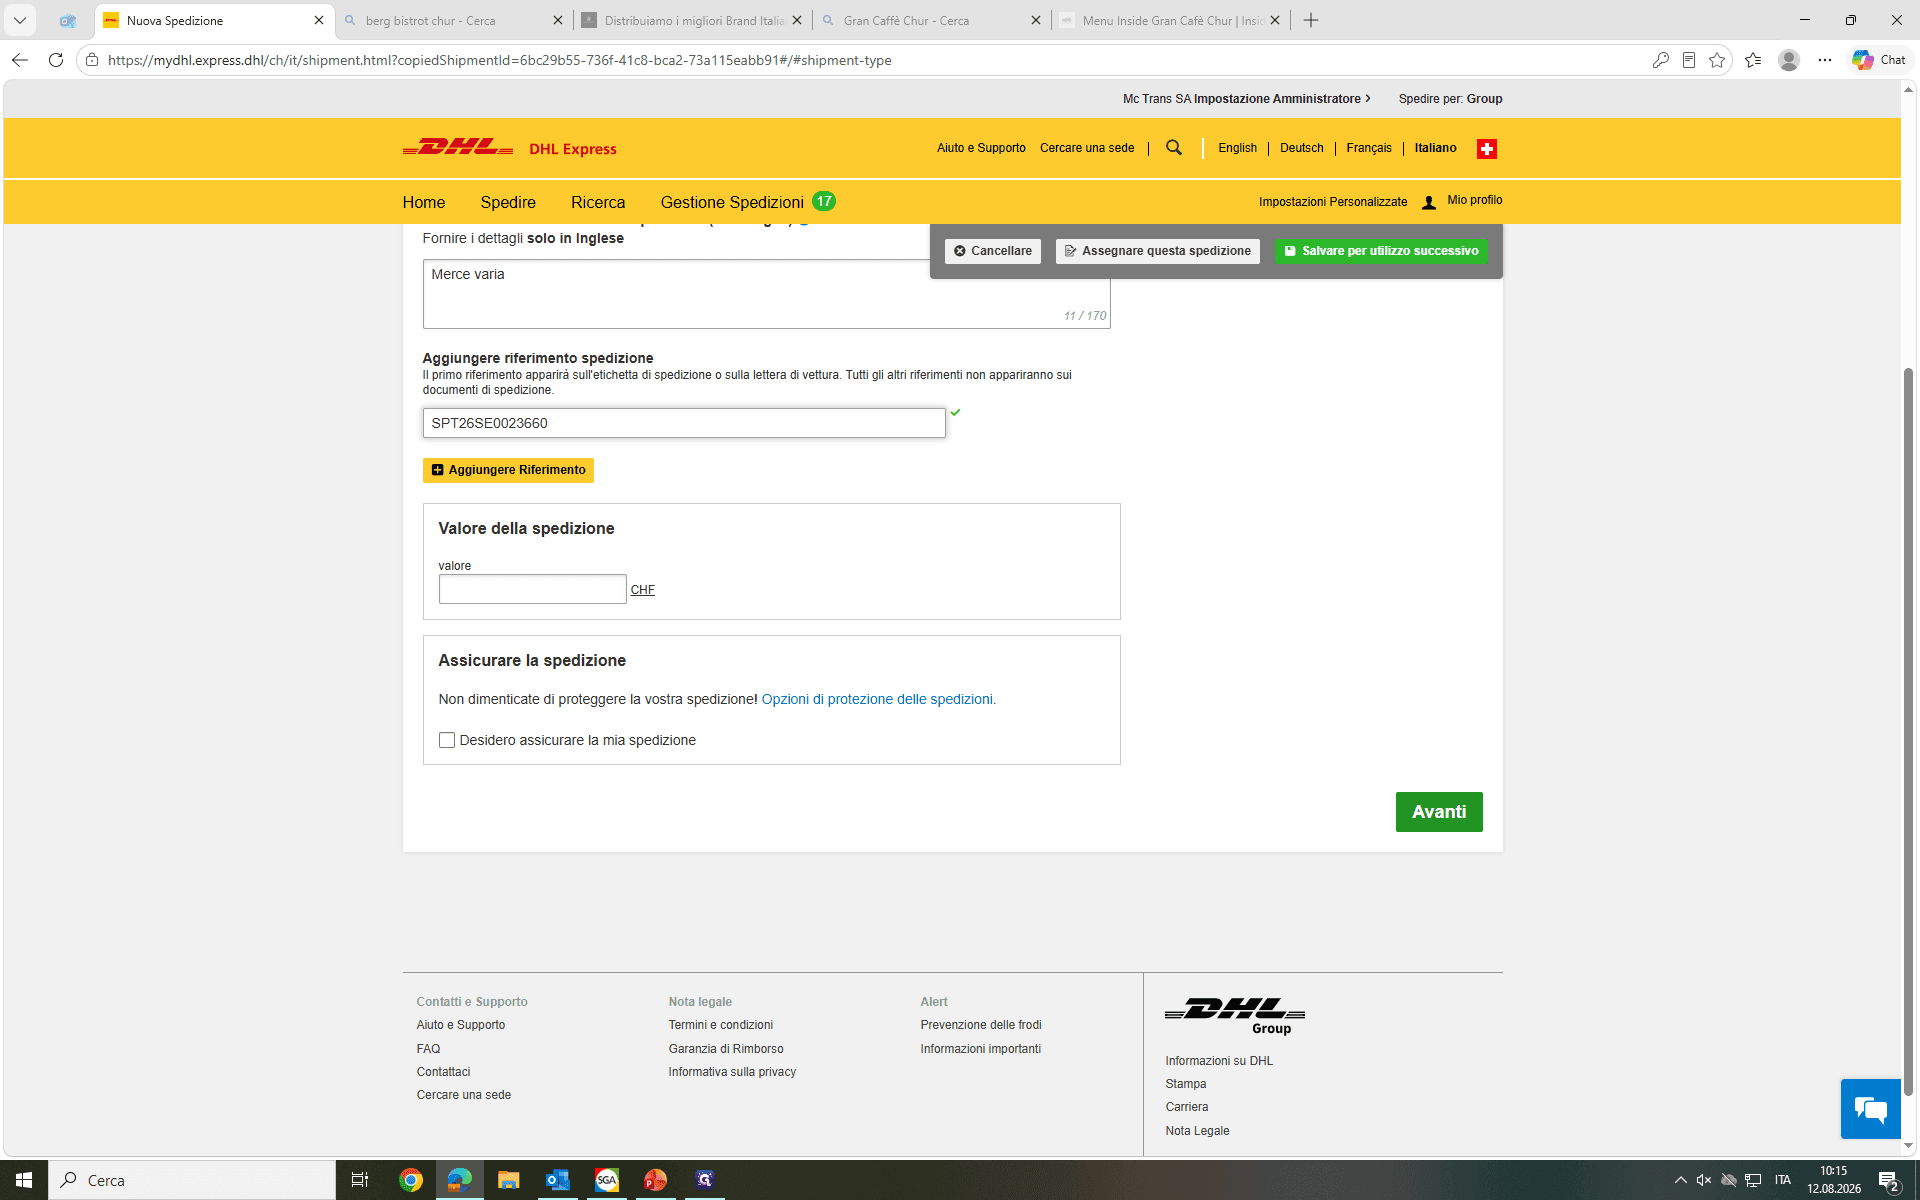Click the Swiss flag country icon
Screen dimensions: 1920x1200
click(x=1487, y=149)
